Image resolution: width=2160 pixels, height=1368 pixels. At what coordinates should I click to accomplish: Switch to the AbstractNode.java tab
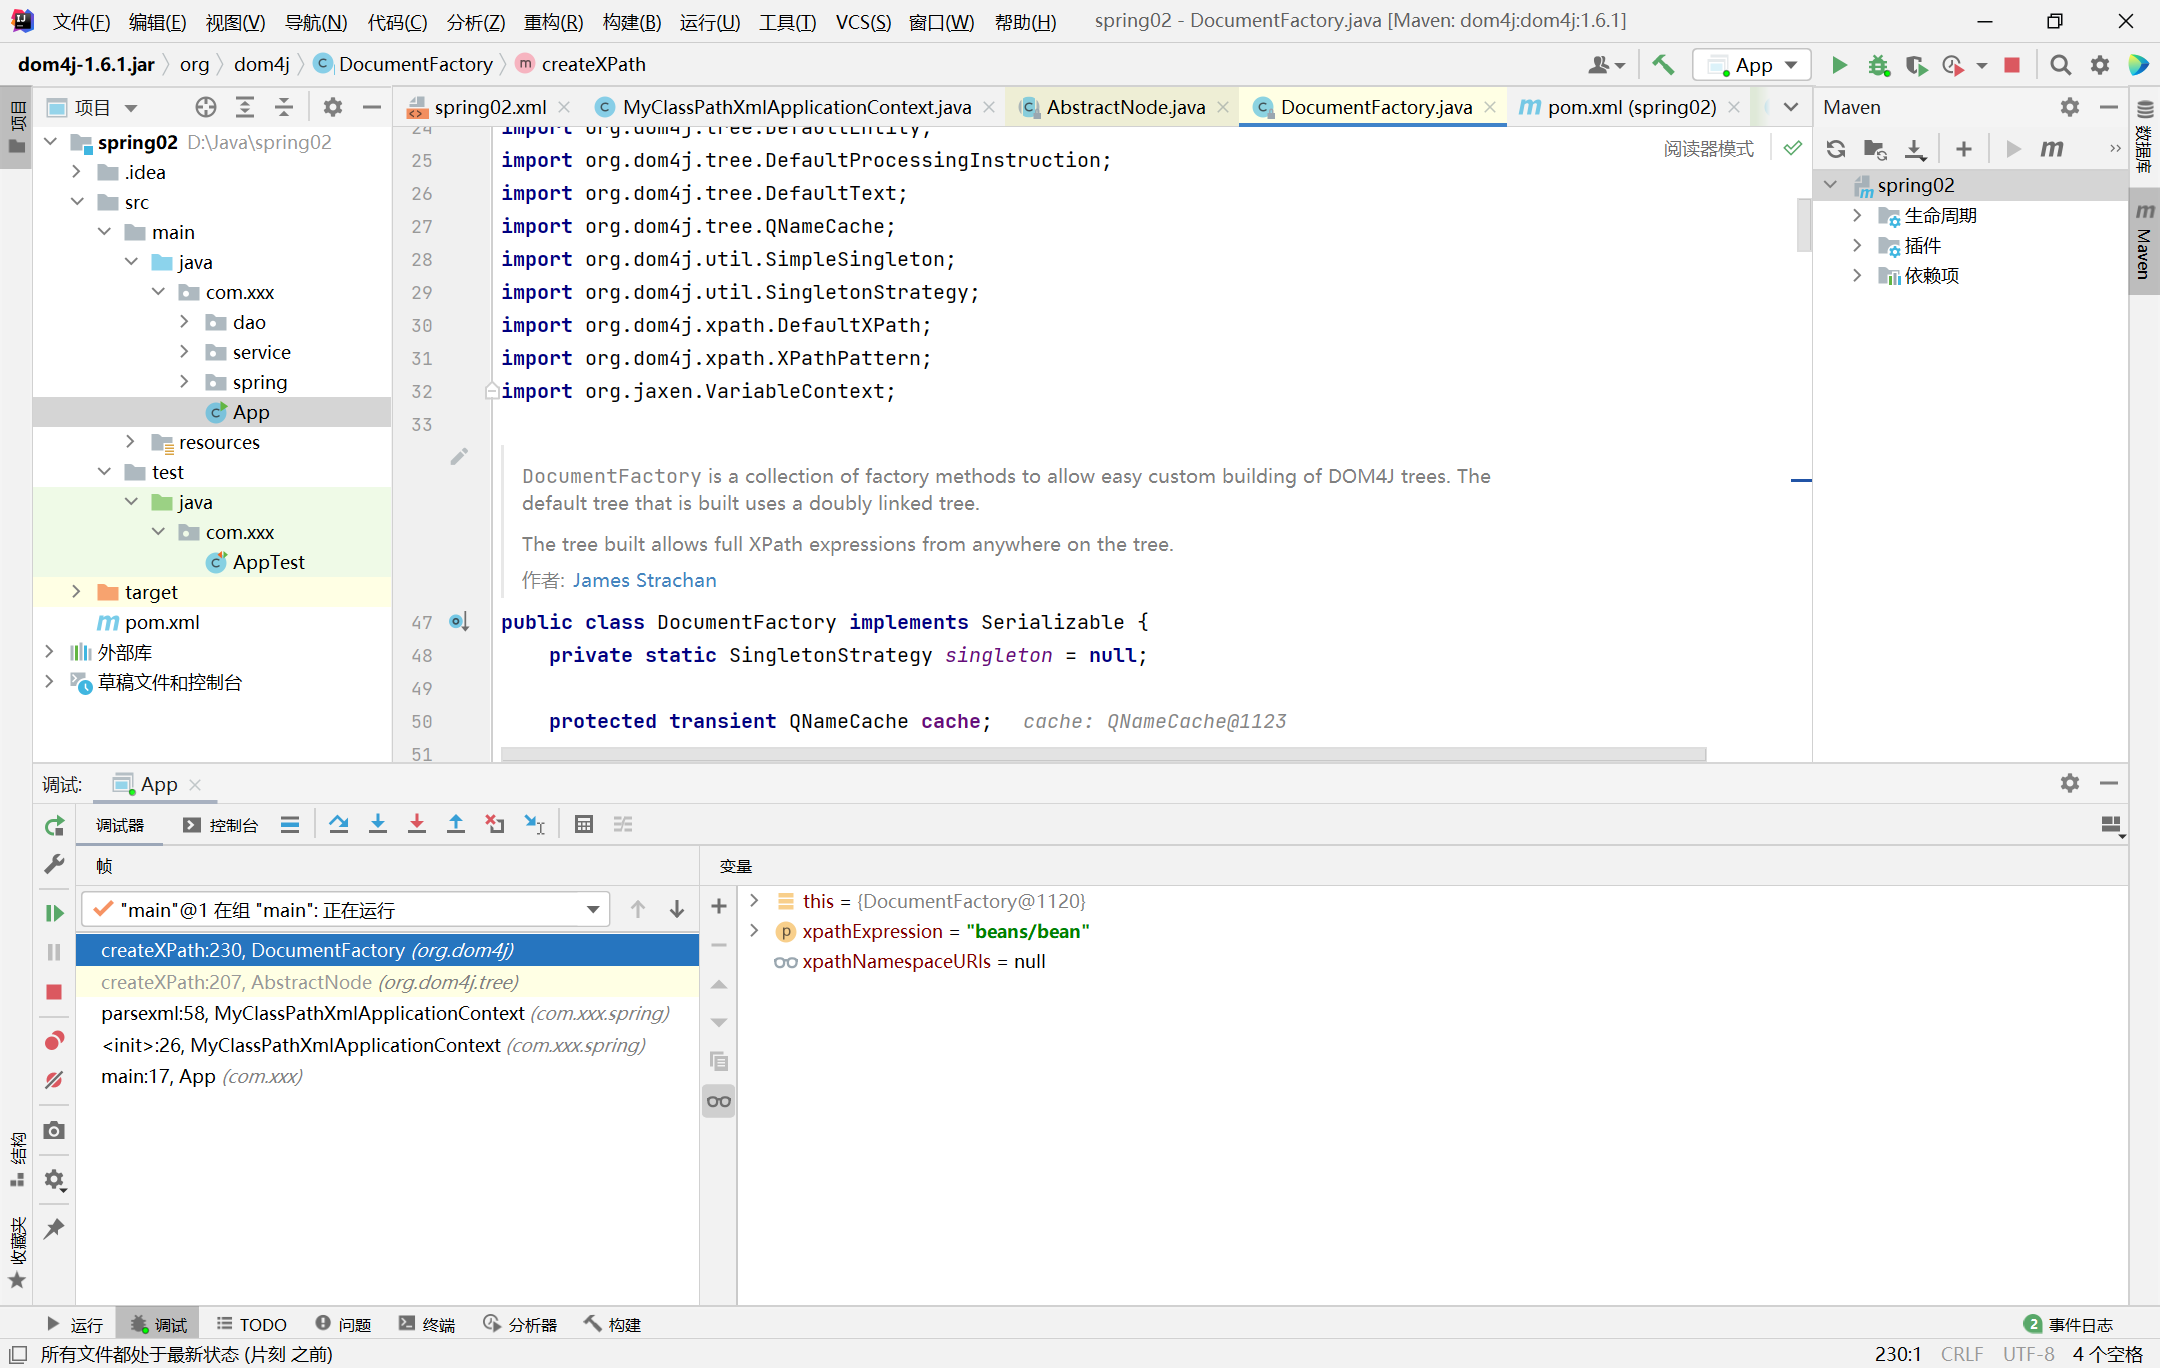(x=1125, y=107)
